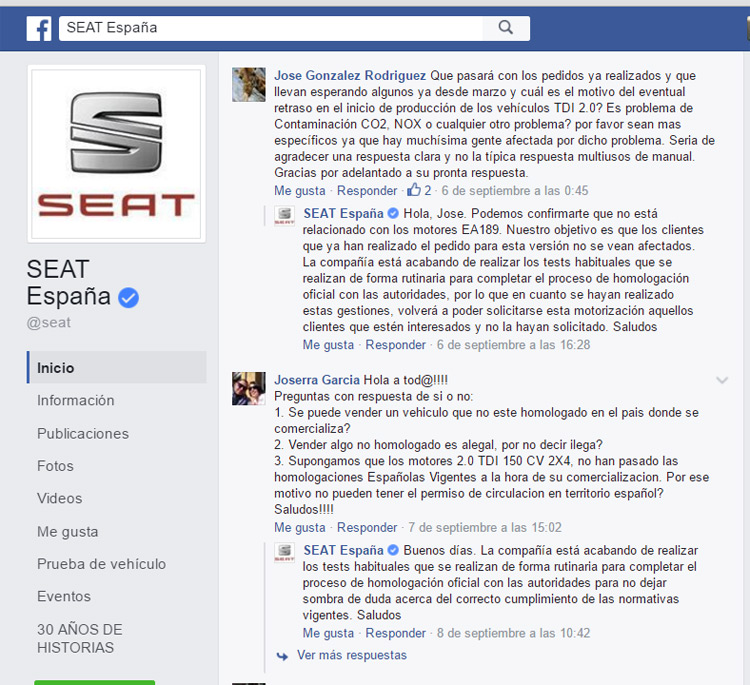
Task: Click the SEAT avatar in the first reply
Action: [285, 216]
